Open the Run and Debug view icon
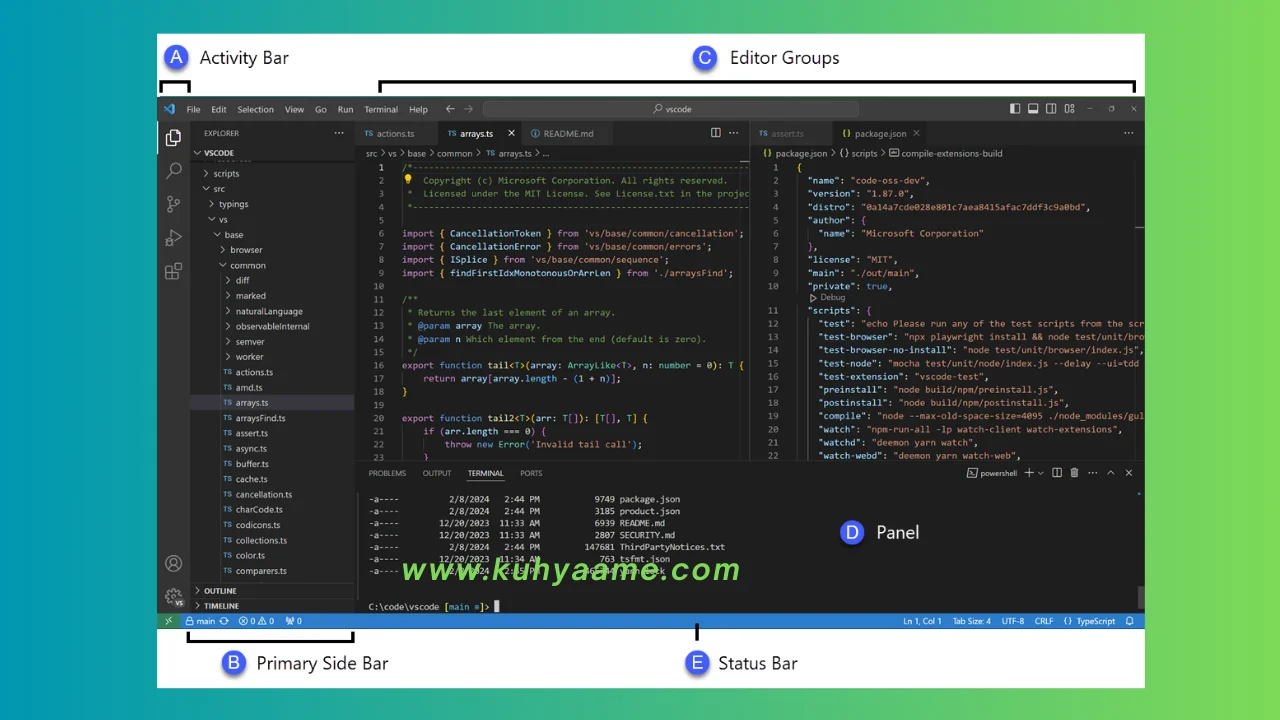Viewport: 1280px width, 720px height. tap(173, 238)
